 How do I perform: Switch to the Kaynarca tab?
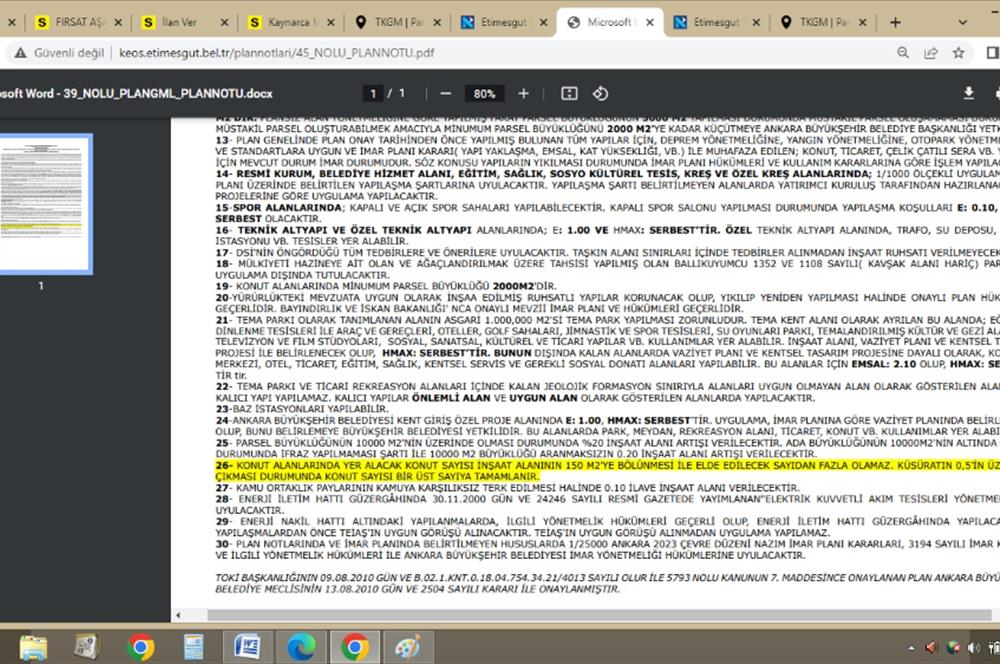pyautogui.click(x=285, y=22)
